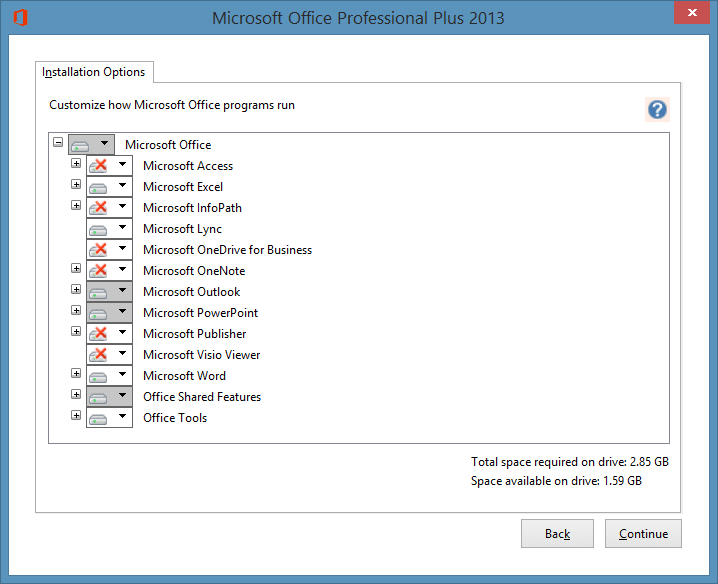Expand the Microsoft Excel tree node
Viewport: 718px width, 584px height.
(x=76, y=184)
